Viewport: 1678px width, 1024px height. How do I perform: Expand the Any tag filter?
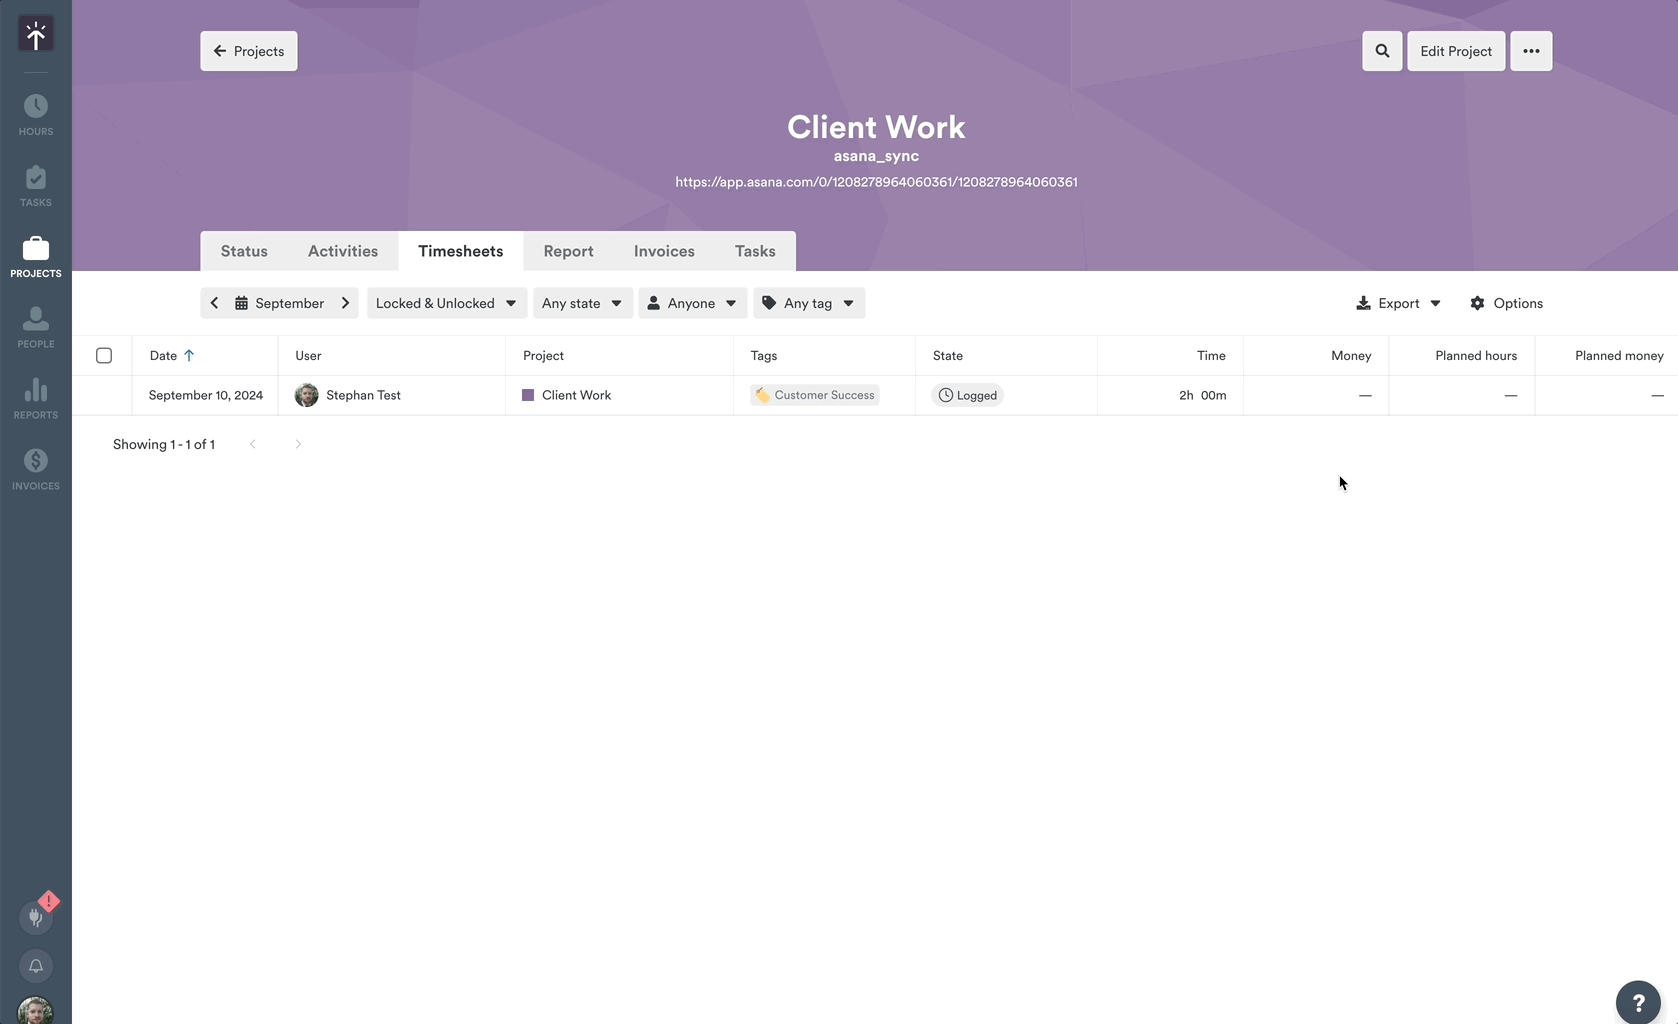point(808,303)
